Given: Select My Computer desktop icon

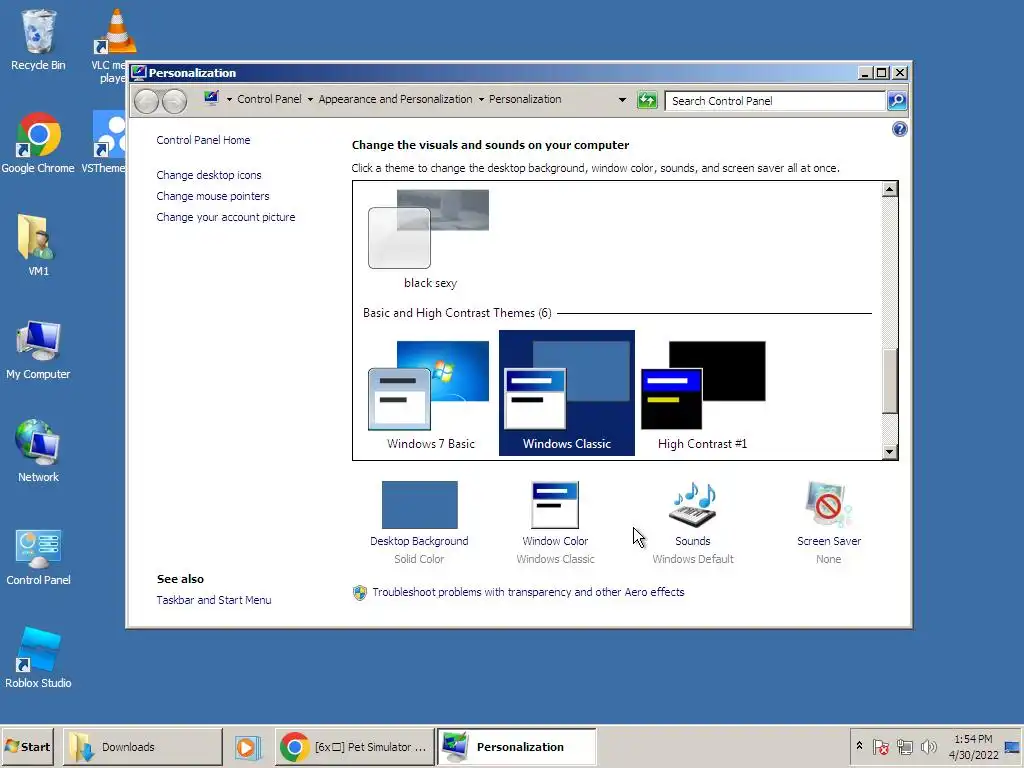Looking at the screenshot, I should 38,349.
